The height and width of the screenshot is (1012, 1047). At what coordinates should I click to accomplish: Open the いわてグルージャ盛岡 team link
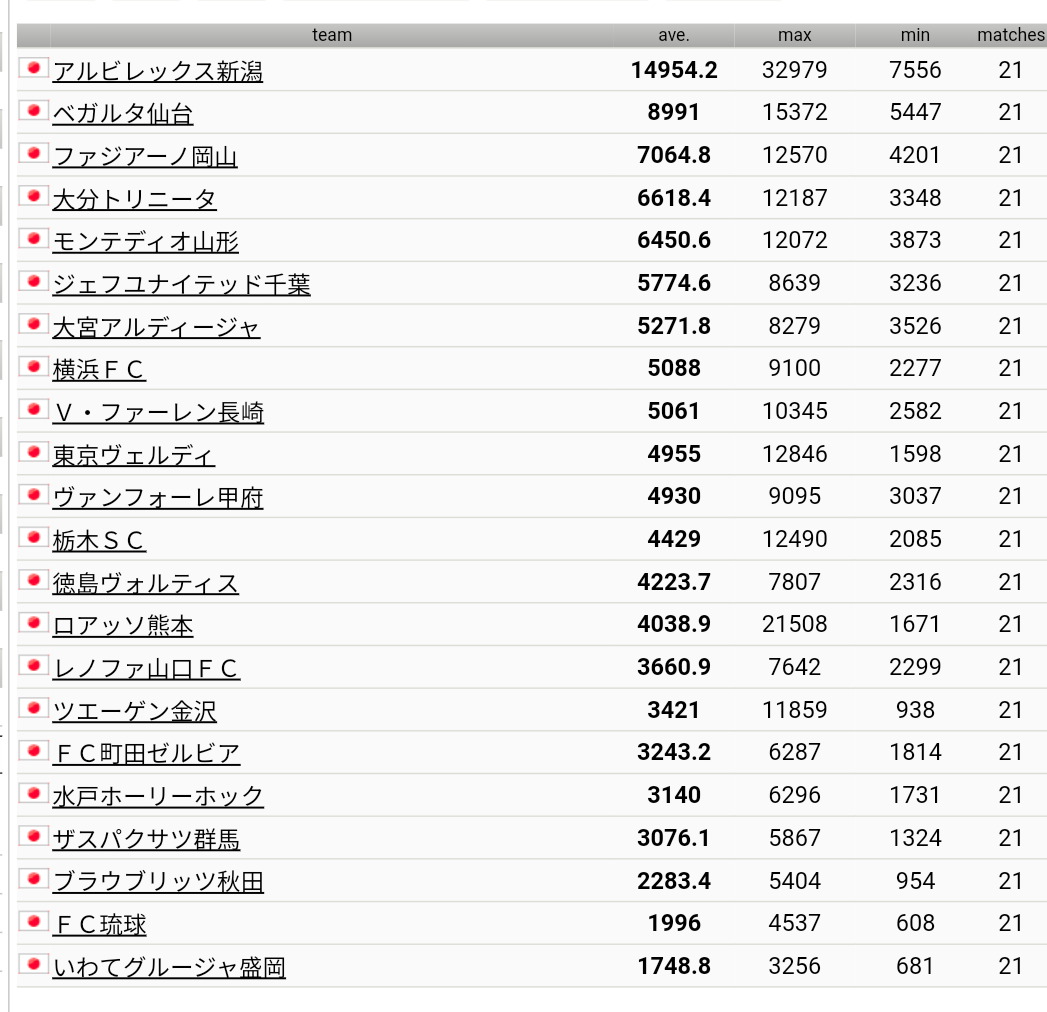point(169,967)
